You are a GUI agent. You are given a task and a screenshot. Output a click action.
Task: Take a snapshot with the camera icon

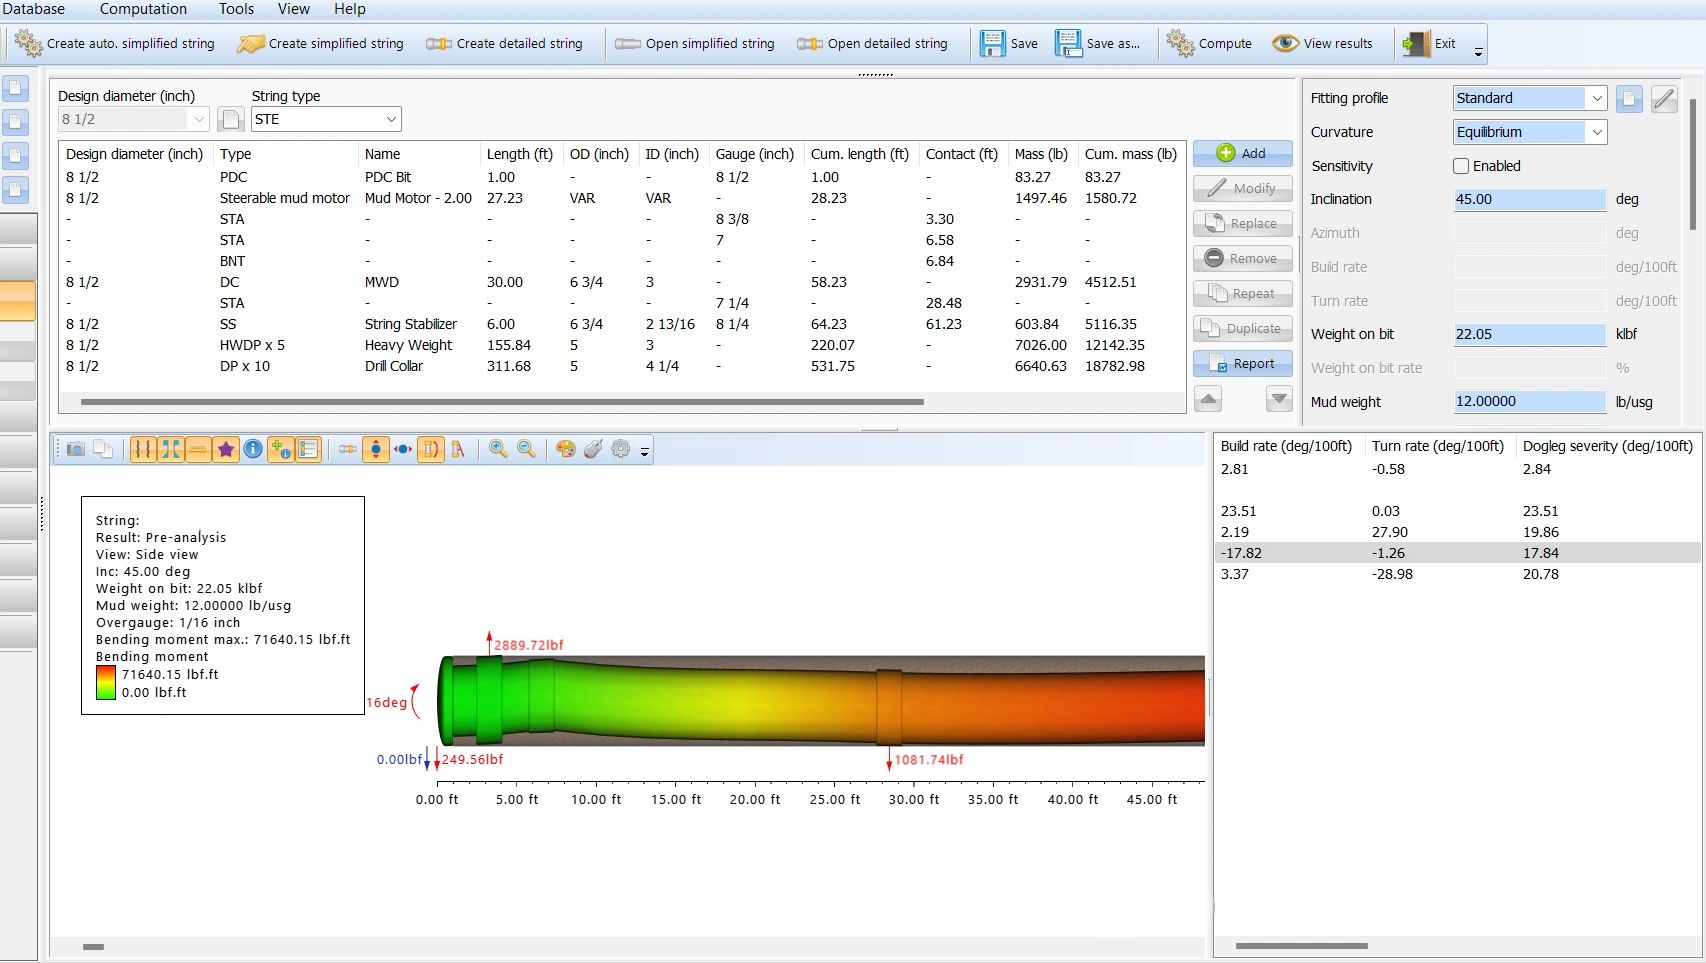75,449
